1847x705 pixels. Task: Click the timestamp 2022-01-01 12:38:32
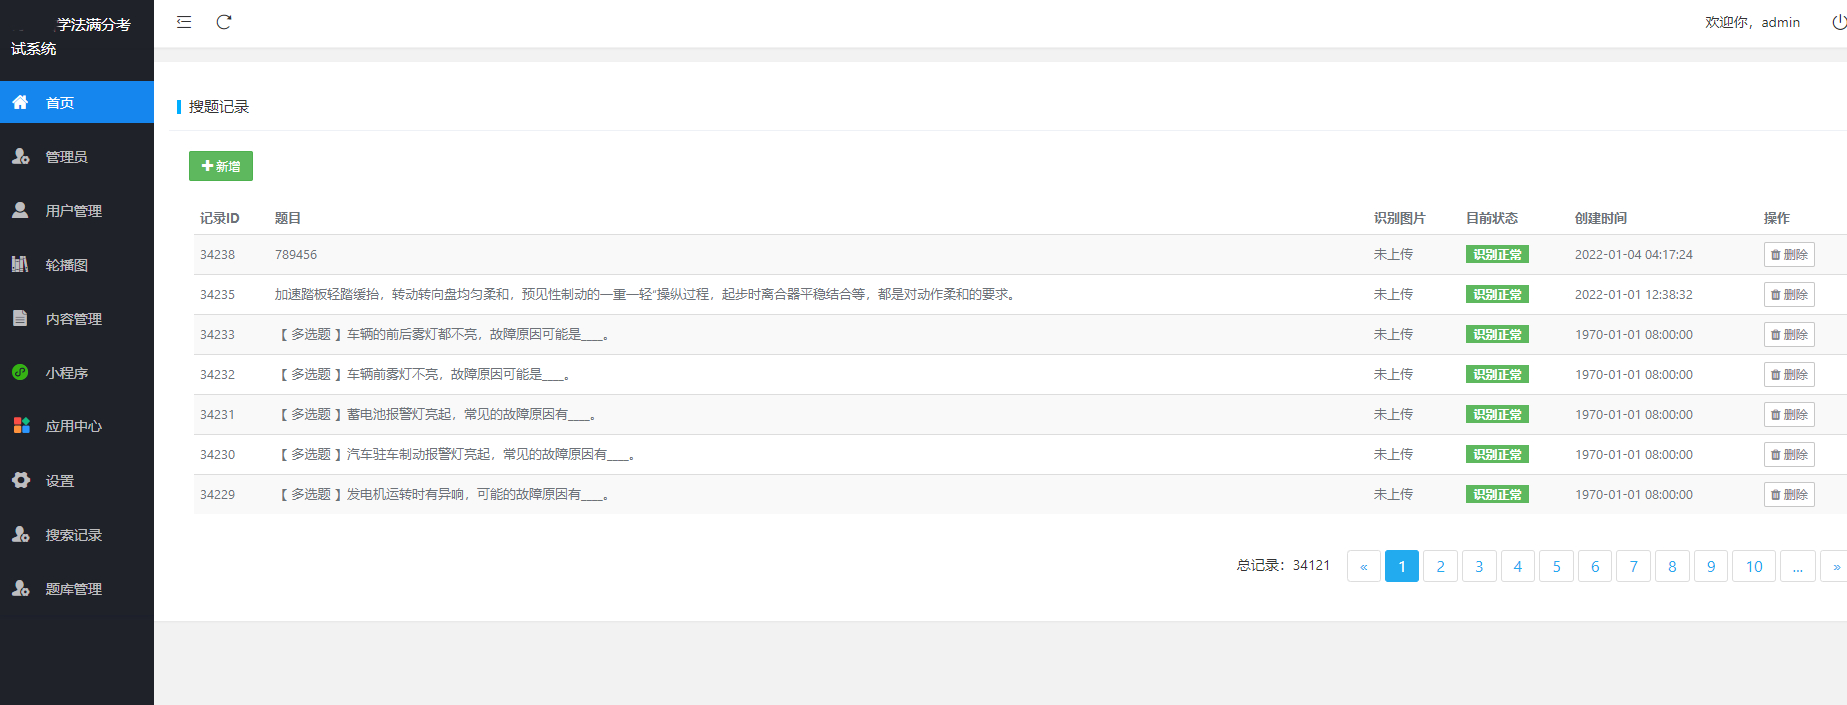click(1634, 295)
